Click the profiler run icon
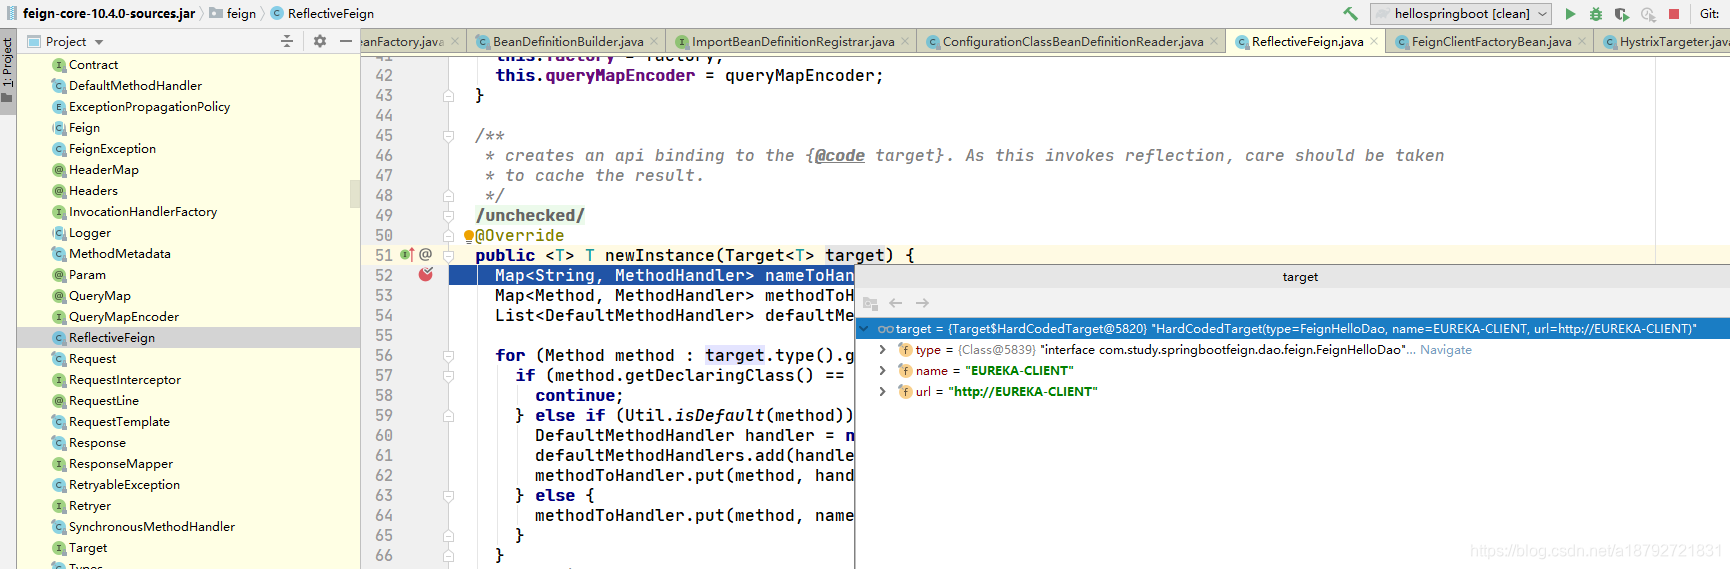This screenshot has width=1730, height=569. pyautogui.click(x=1648, y=14)
